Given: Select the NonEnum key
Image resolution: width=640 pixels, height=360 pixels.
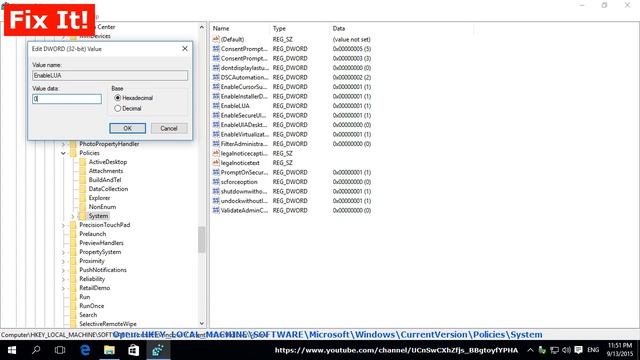Looking at the screenshot, I should point(102,207).
